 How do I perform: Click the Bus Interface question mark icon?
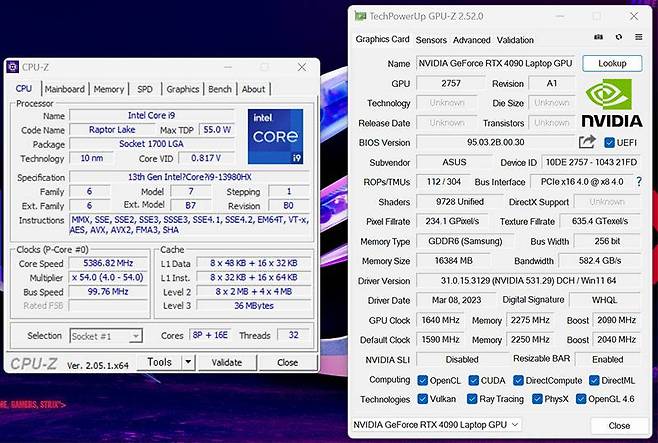639,182
